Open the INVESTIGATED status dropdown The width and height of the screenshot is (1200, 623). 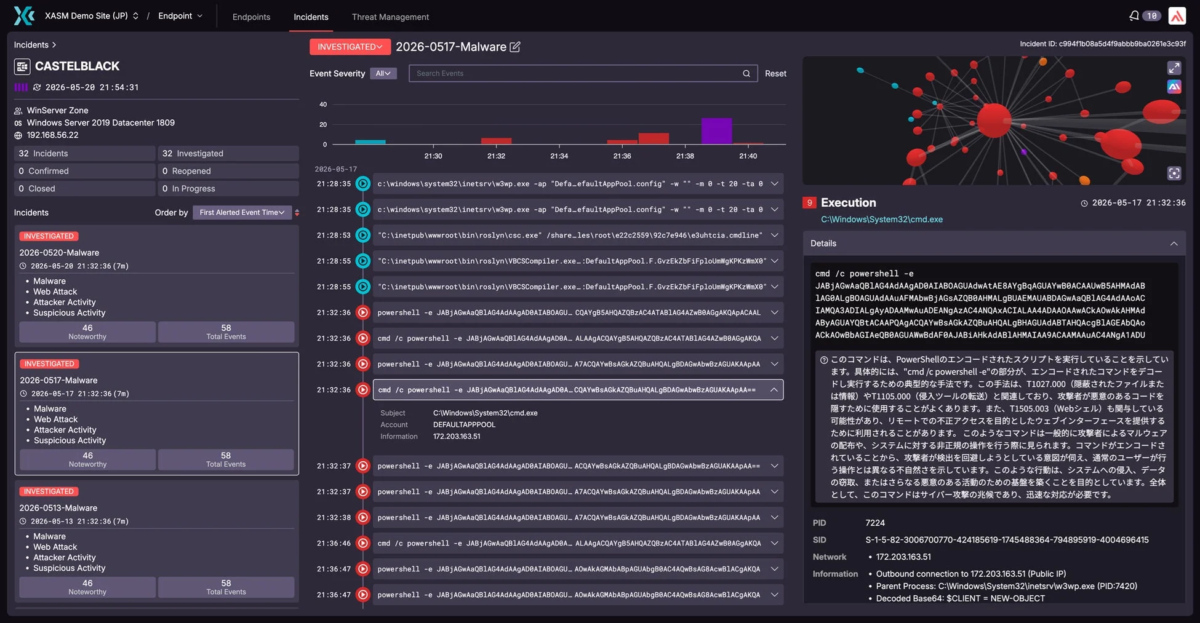(x=350, y=46)
